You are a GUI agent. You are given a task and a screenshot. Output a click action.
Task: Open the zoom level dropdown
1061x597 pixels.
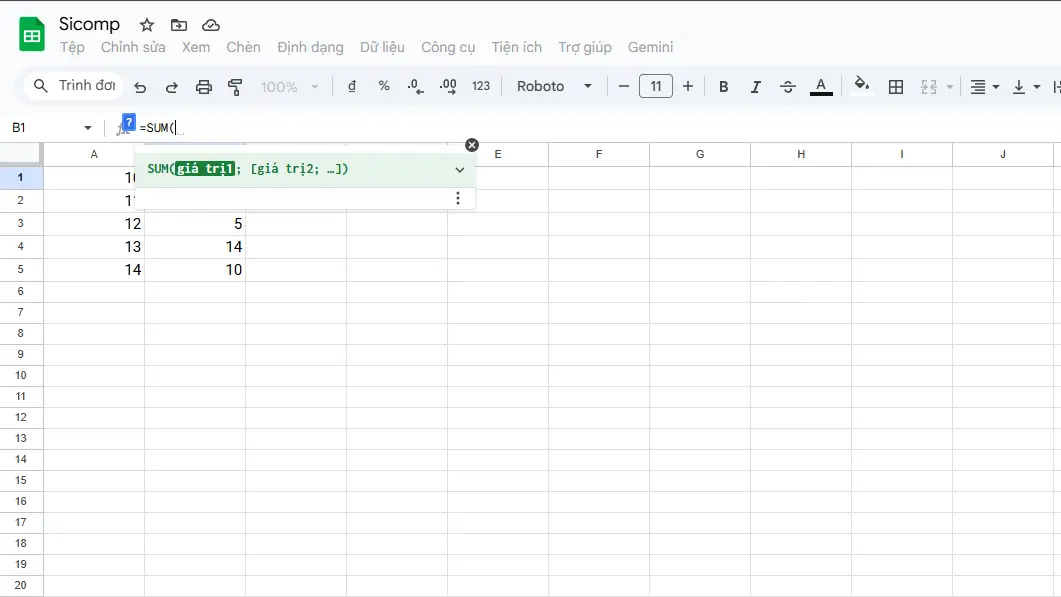click(289, 86)
